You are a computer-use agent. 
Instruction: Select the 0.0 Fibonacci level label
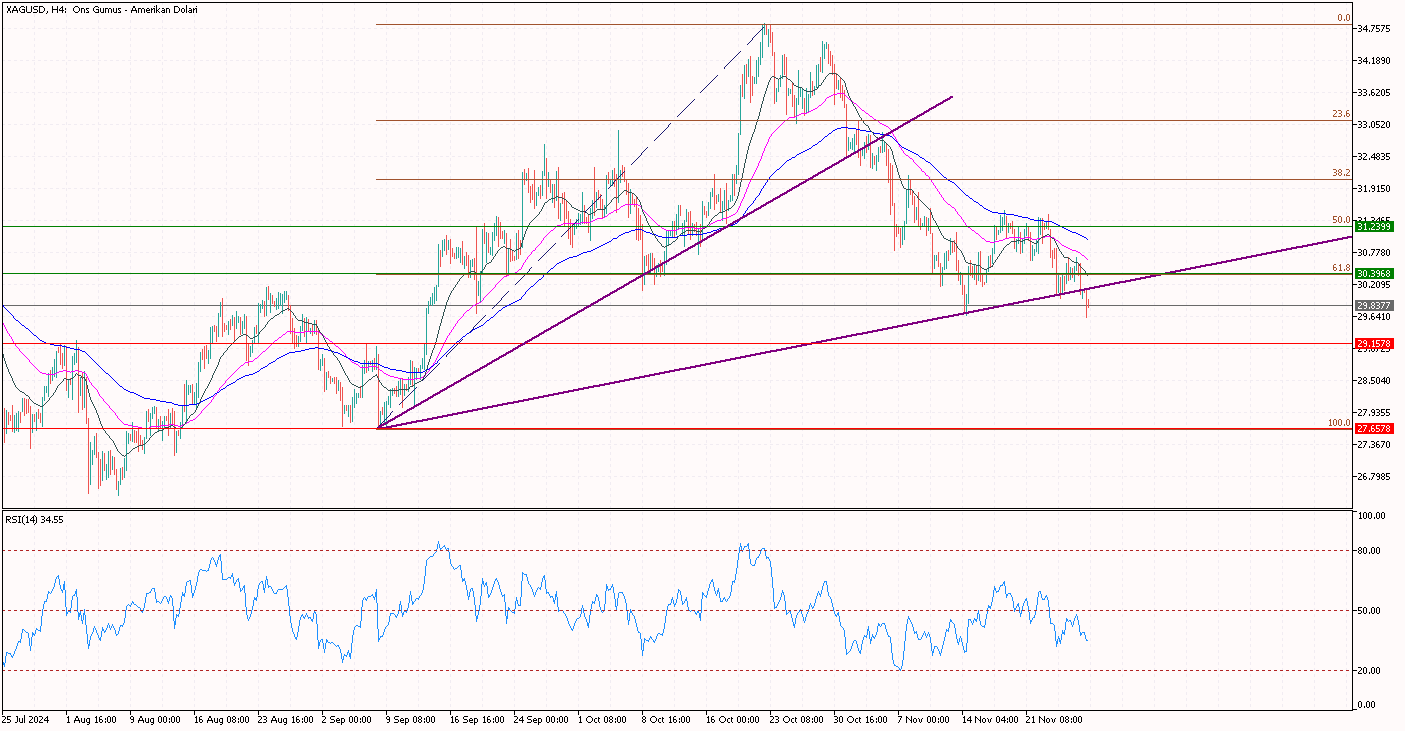1345,18
